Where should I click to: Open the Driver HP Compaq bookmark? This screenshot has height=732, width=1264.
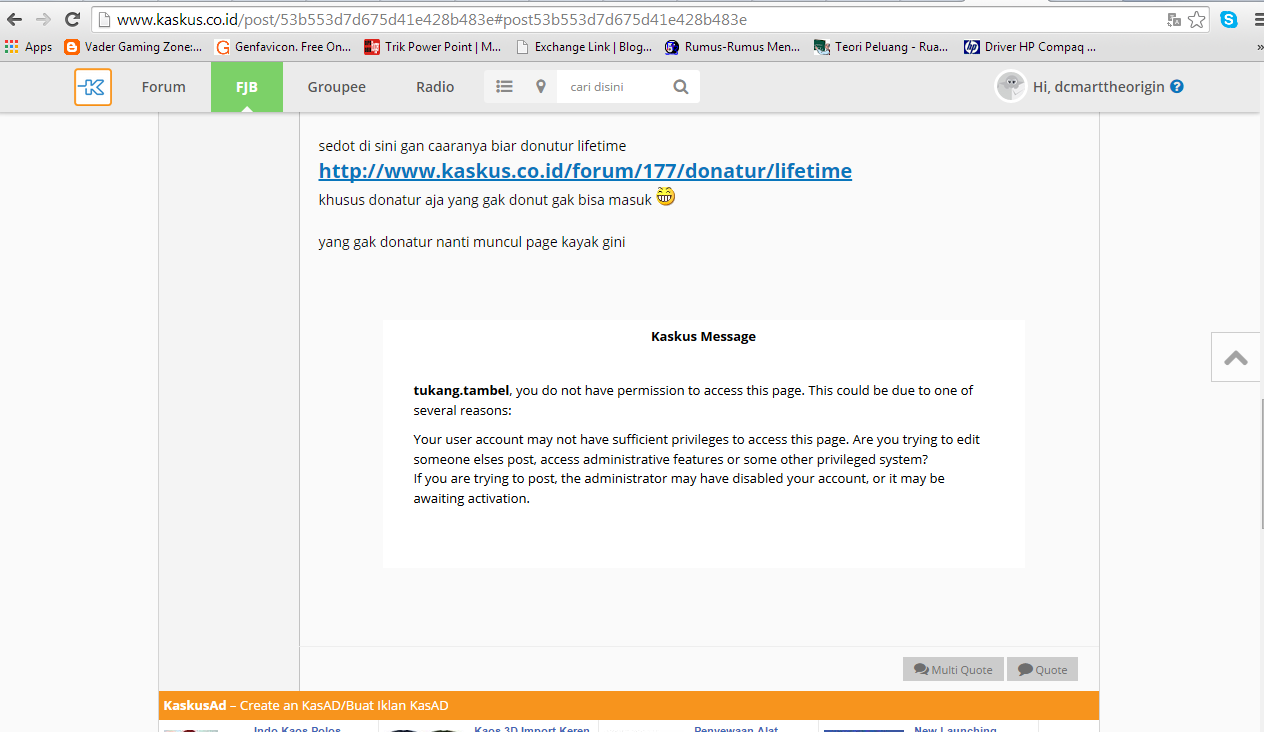(1030, 47)
